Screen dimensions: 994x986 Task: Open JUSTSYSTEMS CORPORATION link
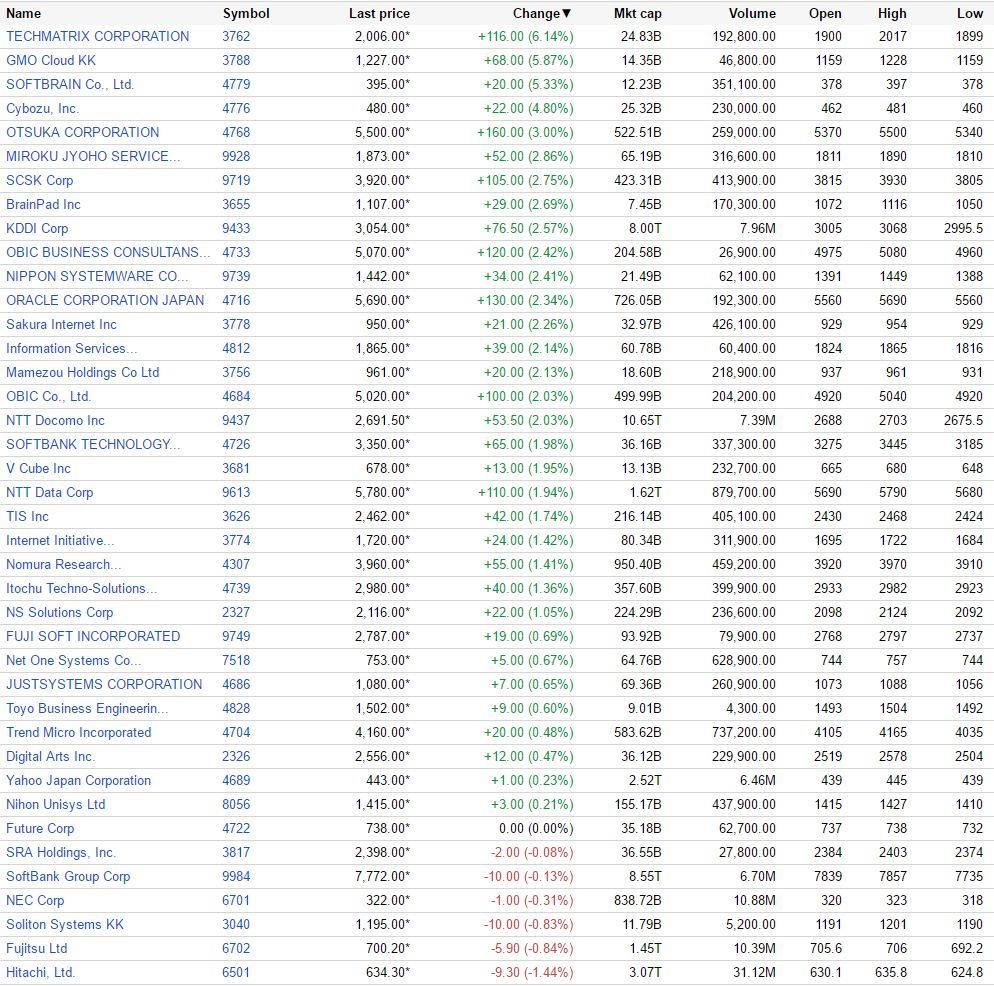104,685
